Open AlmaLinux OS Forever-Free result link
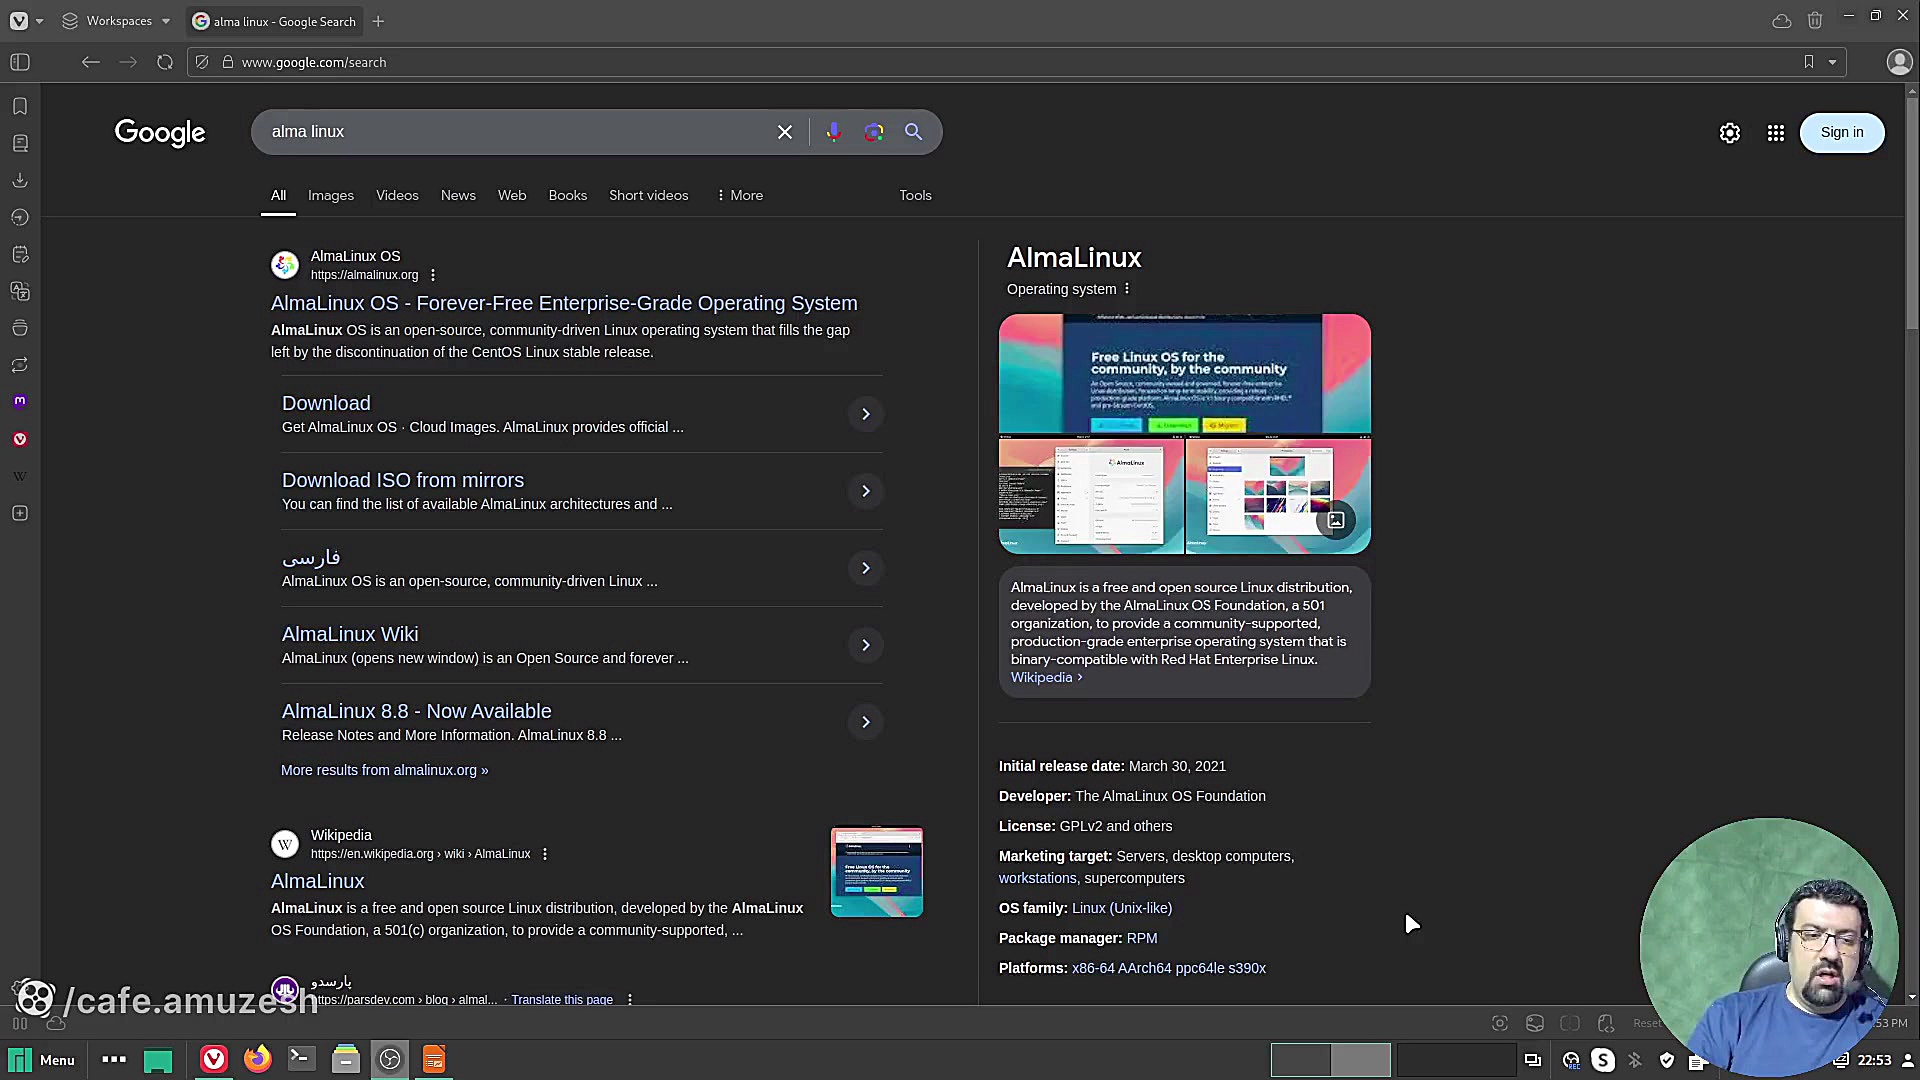The image size is (1920, 1080). (x=564, y=303)
